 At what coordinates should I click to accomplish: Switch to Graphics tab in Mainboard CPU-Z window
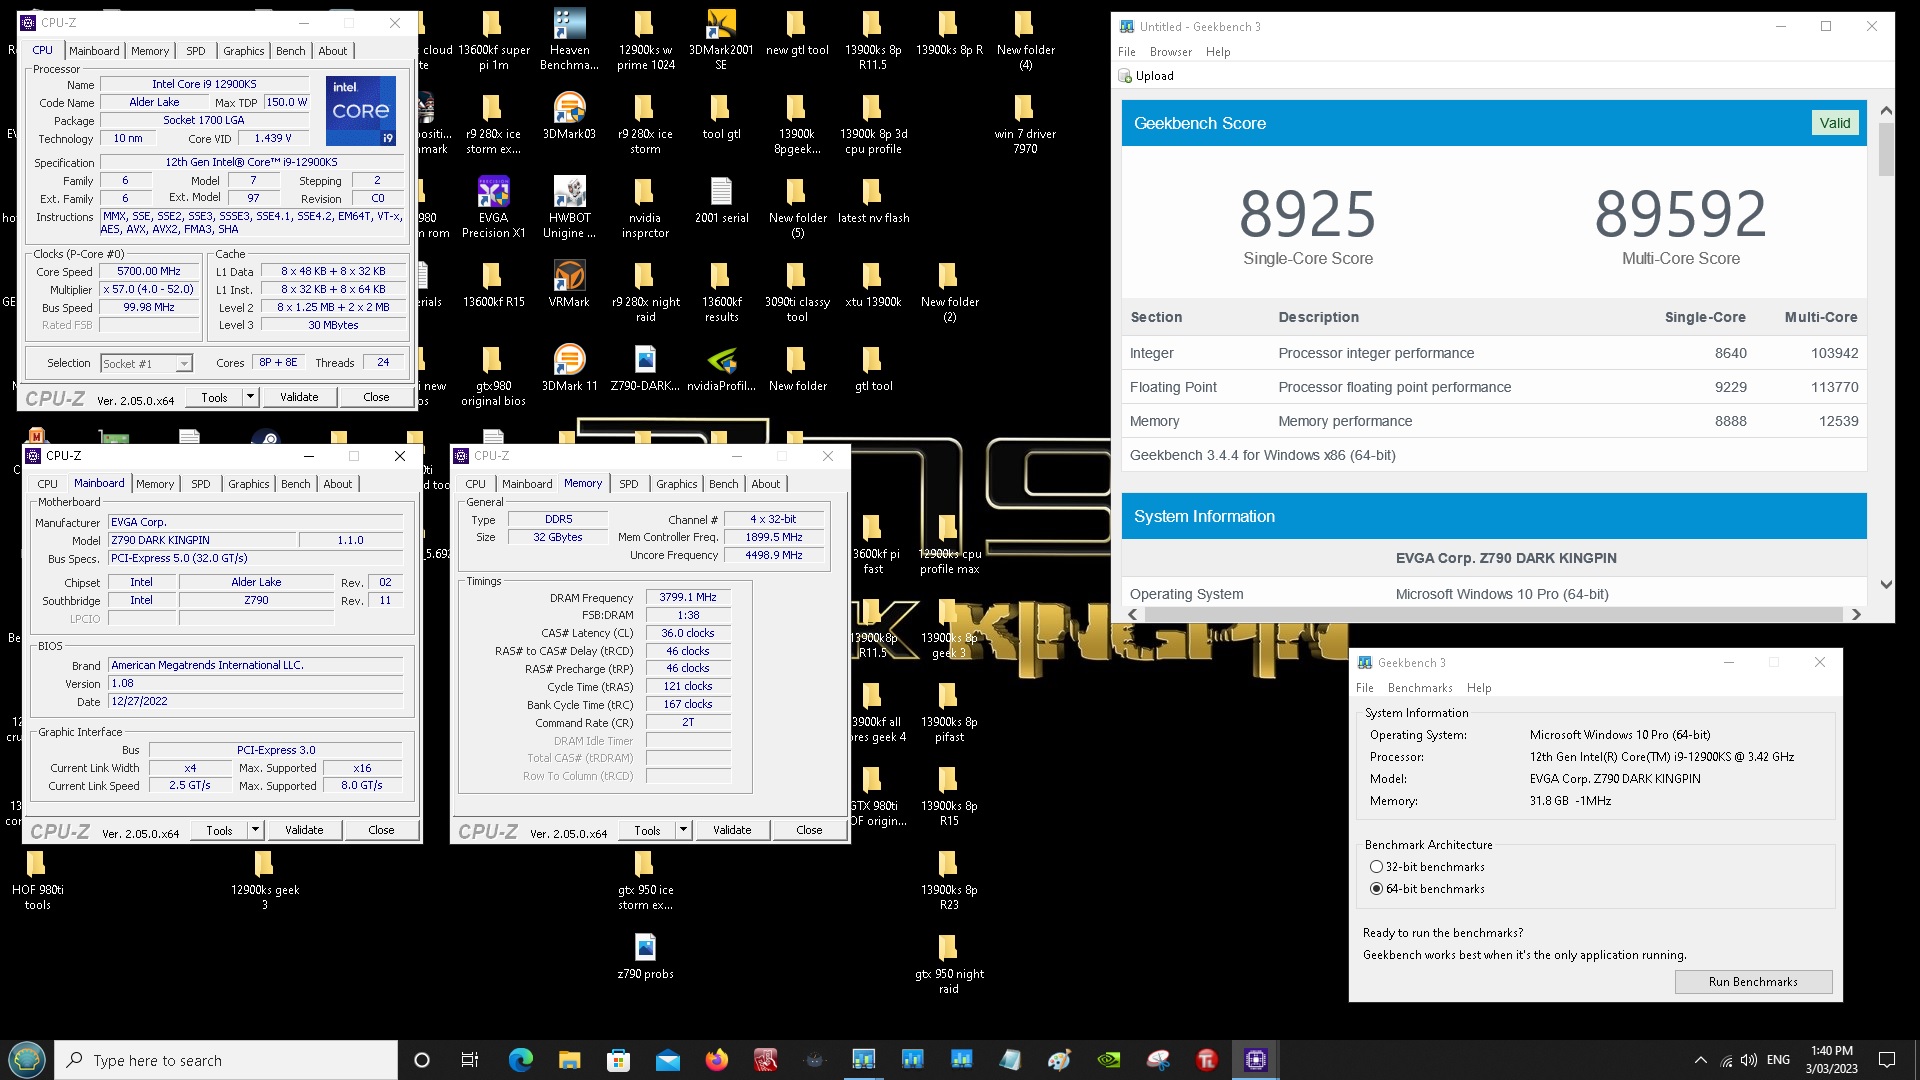pyautogui.click(x=249, y=484)
